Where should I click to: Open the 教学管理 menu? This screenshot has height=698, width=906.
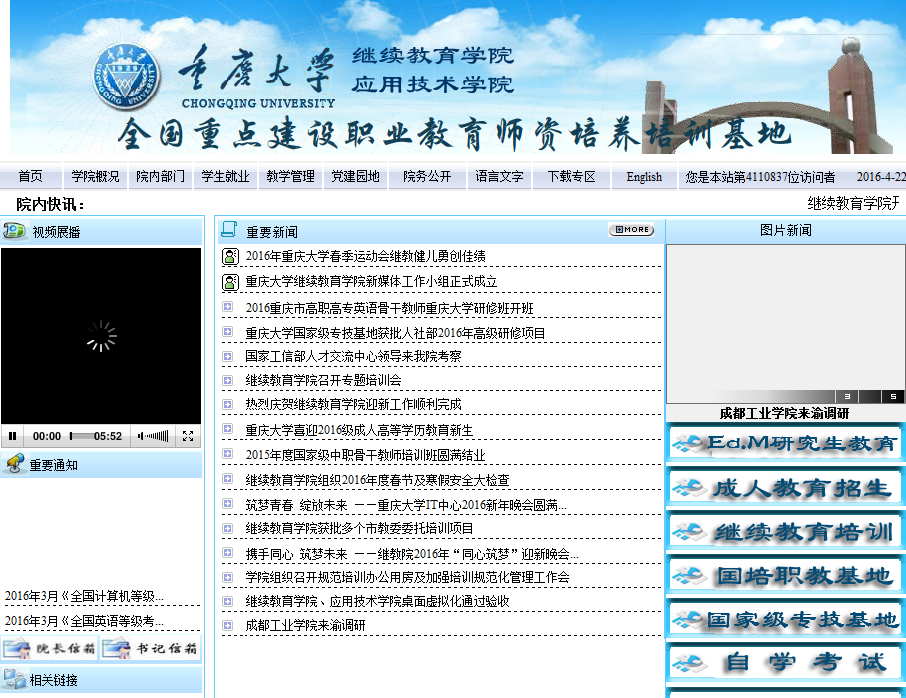coord(290,176)
